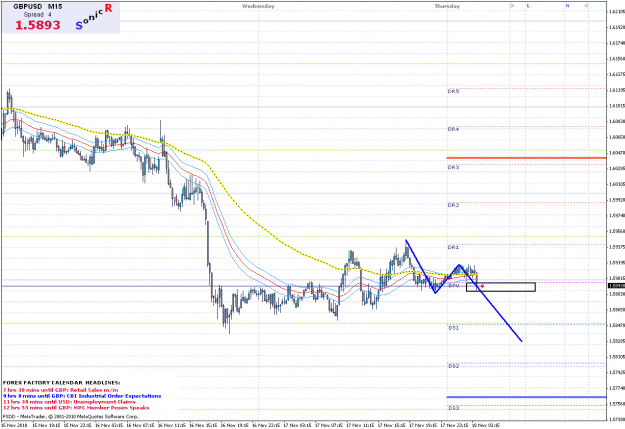Click the 16 Nov 11:15 time axis label
Screen dimensions: 625x429
tap(171, 425)
